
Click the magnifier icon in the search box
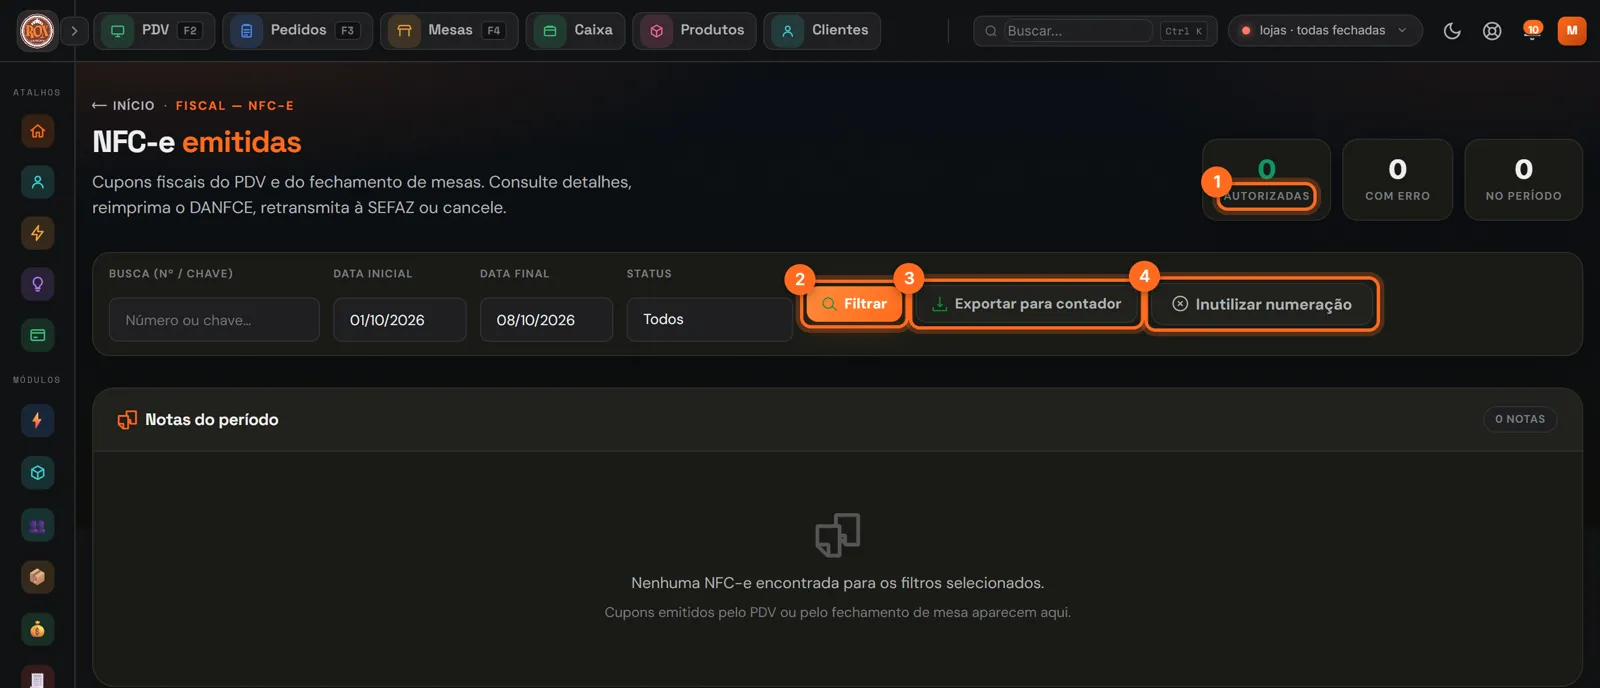tap(991, 31)
